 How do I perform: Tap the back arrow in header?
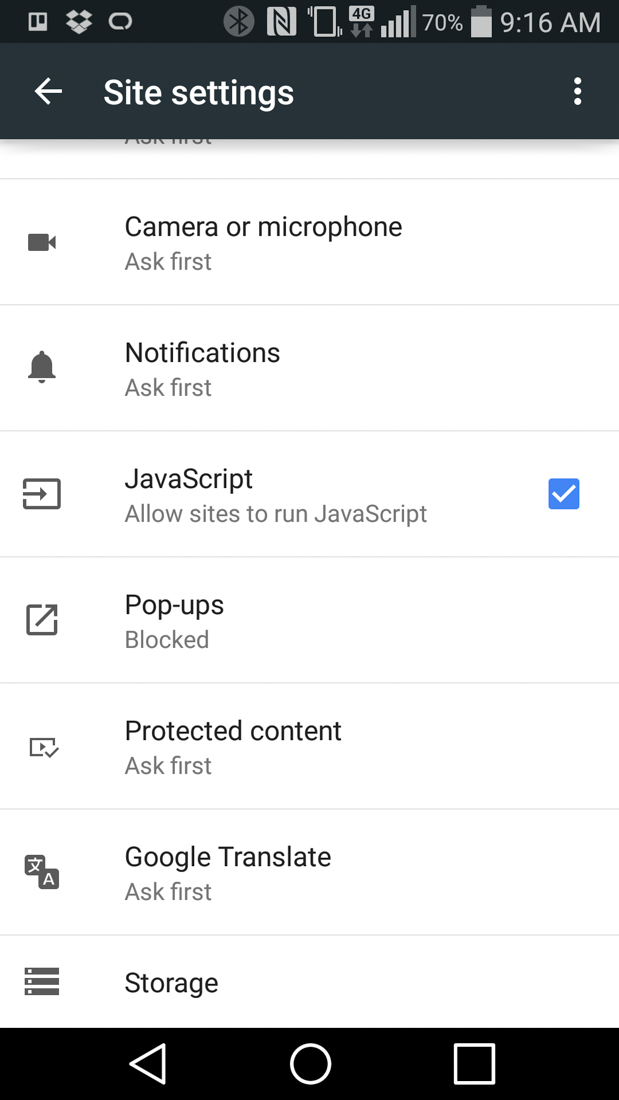[48, 92]
